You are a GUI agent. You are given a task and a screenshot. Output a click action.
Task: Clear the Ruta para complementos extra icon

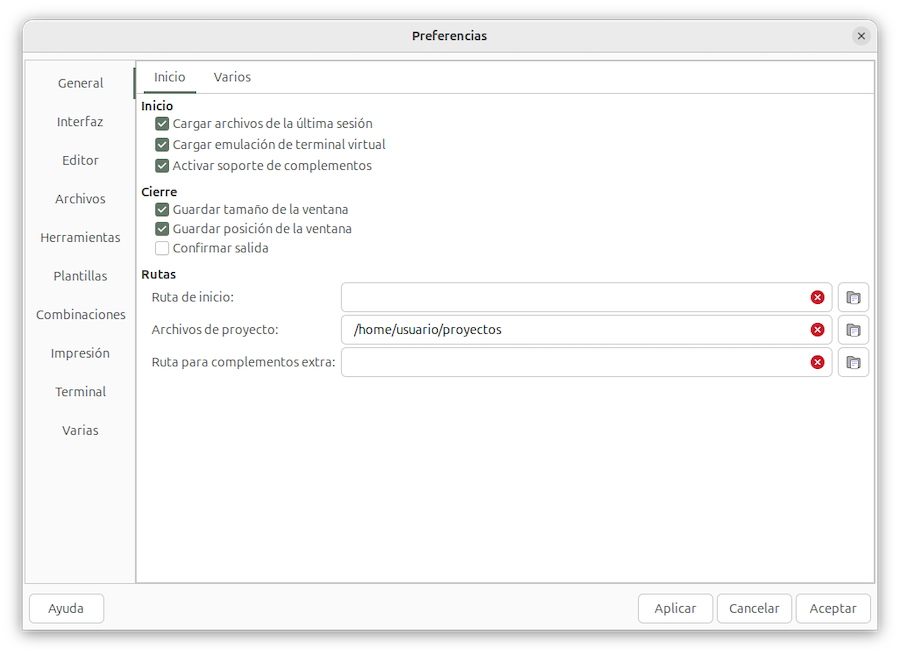pos(817,362)
